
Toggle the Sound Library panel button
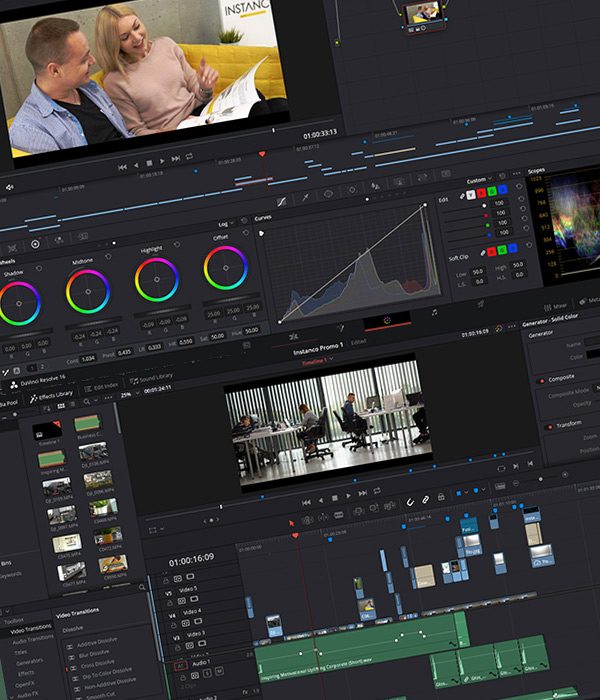[x=151, y=378]
